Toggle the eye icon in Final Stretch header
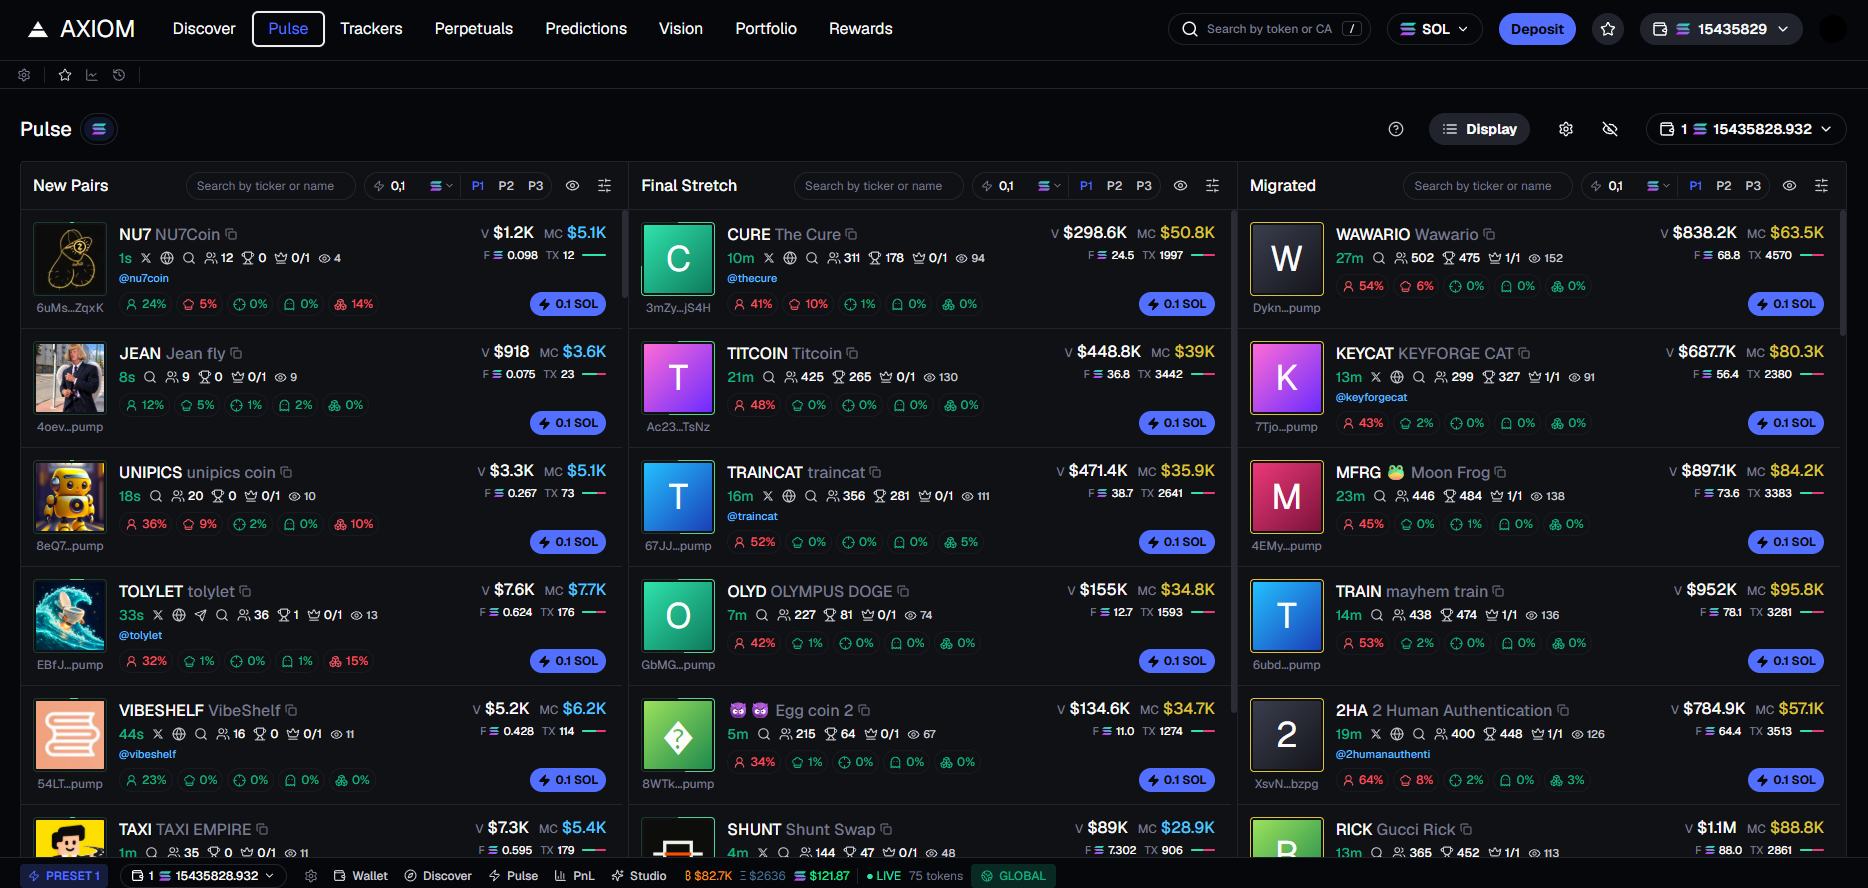This screenshot has width=1868, height=888. [x=1180, y=186]
